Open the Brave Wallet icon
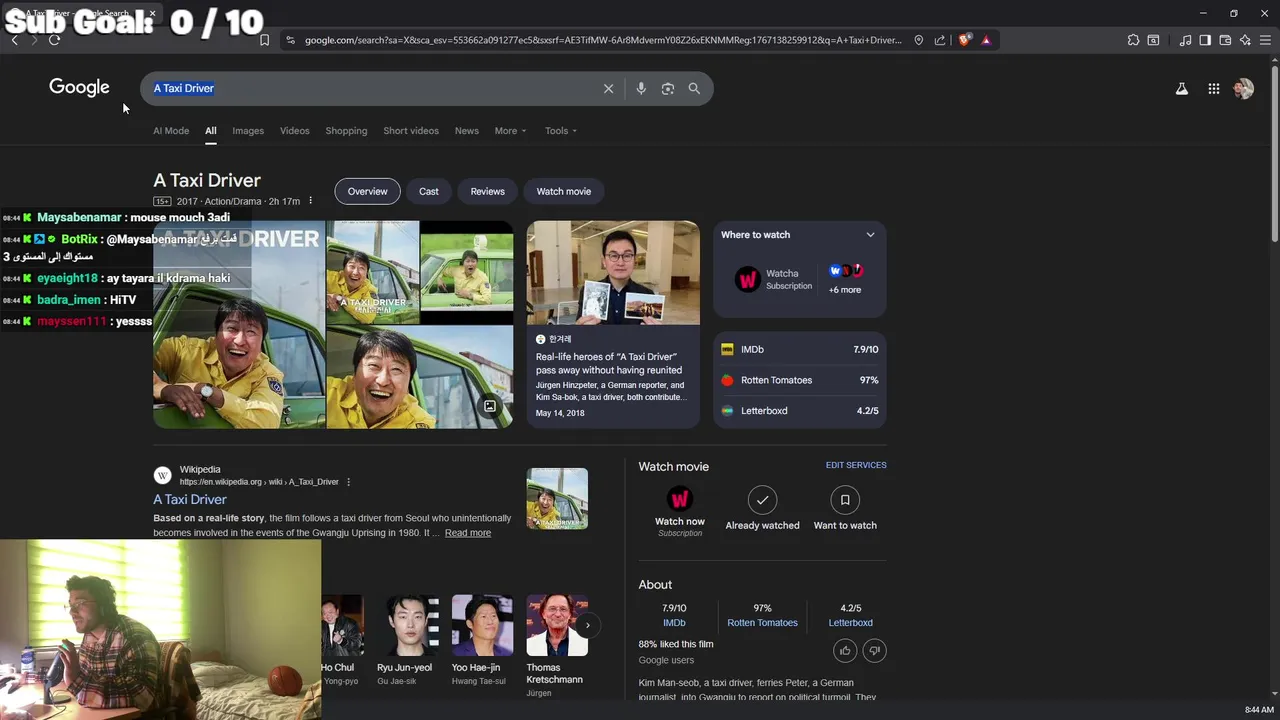Viewport: 1280px width, 720px height. (x=1225, y=40)
